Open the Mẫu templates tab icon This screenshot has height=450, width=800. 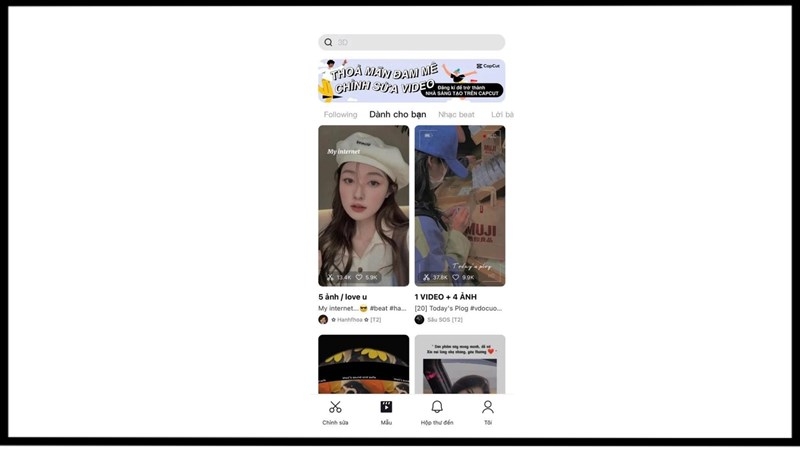(386, 407)
